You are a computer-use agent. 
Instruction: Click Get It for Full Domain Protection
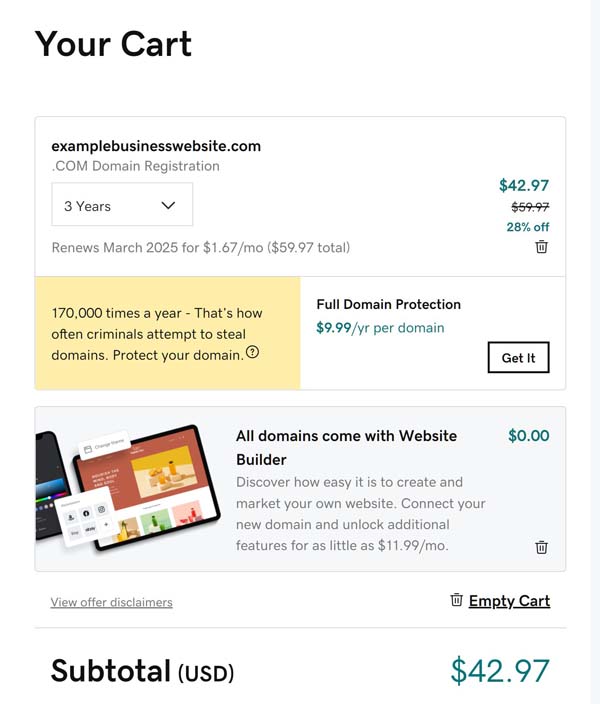(x=518, y=357)
